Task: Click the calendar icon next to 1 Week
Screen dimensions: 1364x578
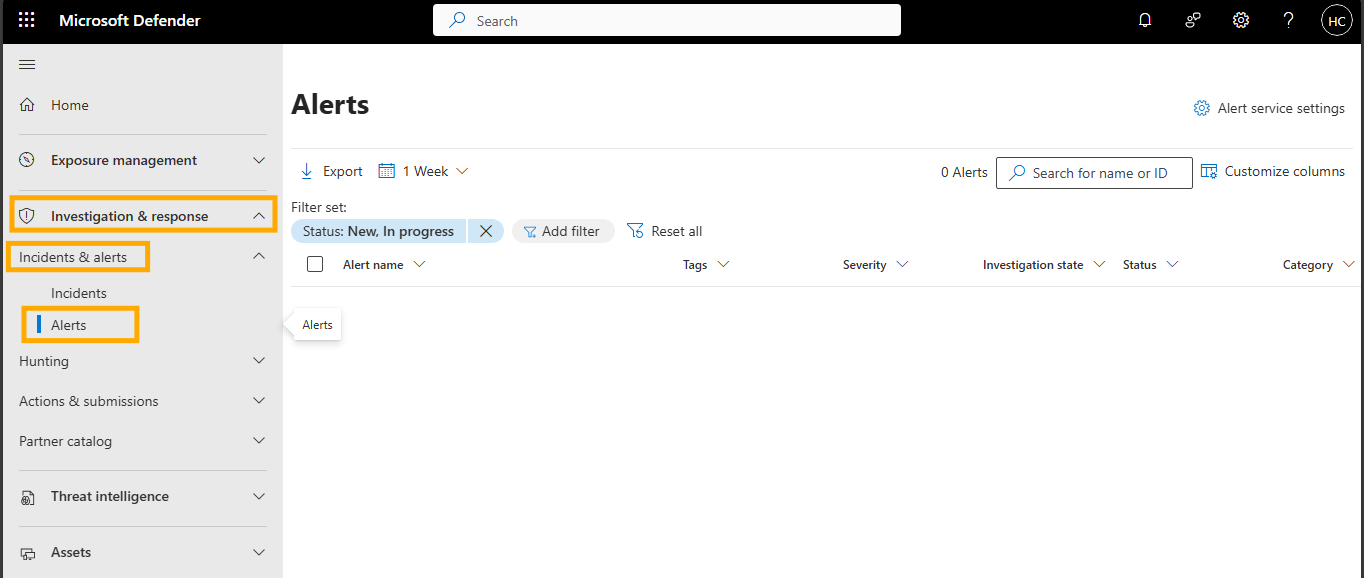Action: click(387, 171)
